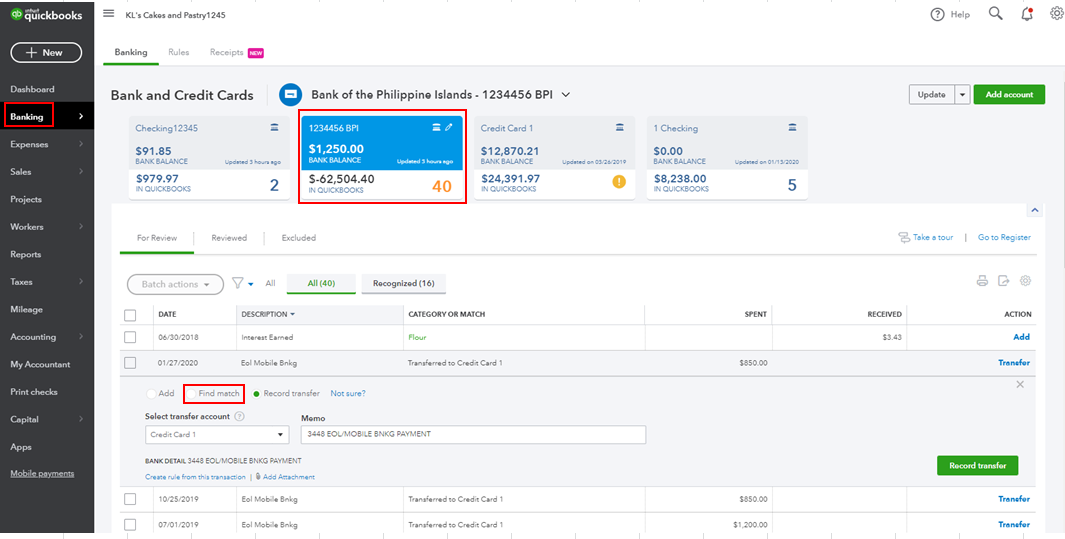Click the blue bank account icon beside title

[291, 94]
